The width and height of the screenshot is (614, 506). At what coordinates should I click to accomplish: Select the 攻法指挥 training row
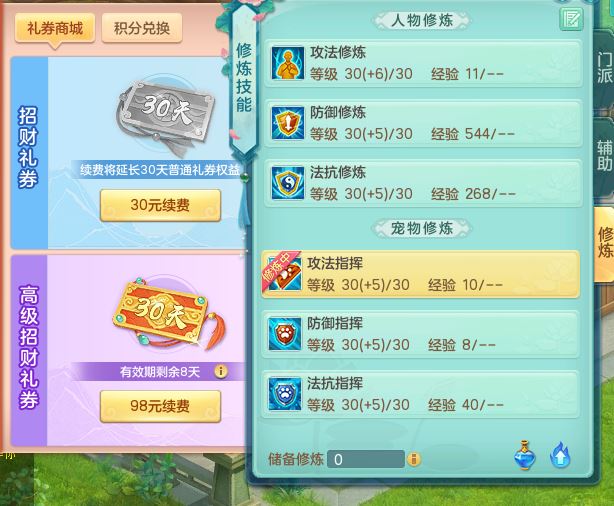click(421, 274)
